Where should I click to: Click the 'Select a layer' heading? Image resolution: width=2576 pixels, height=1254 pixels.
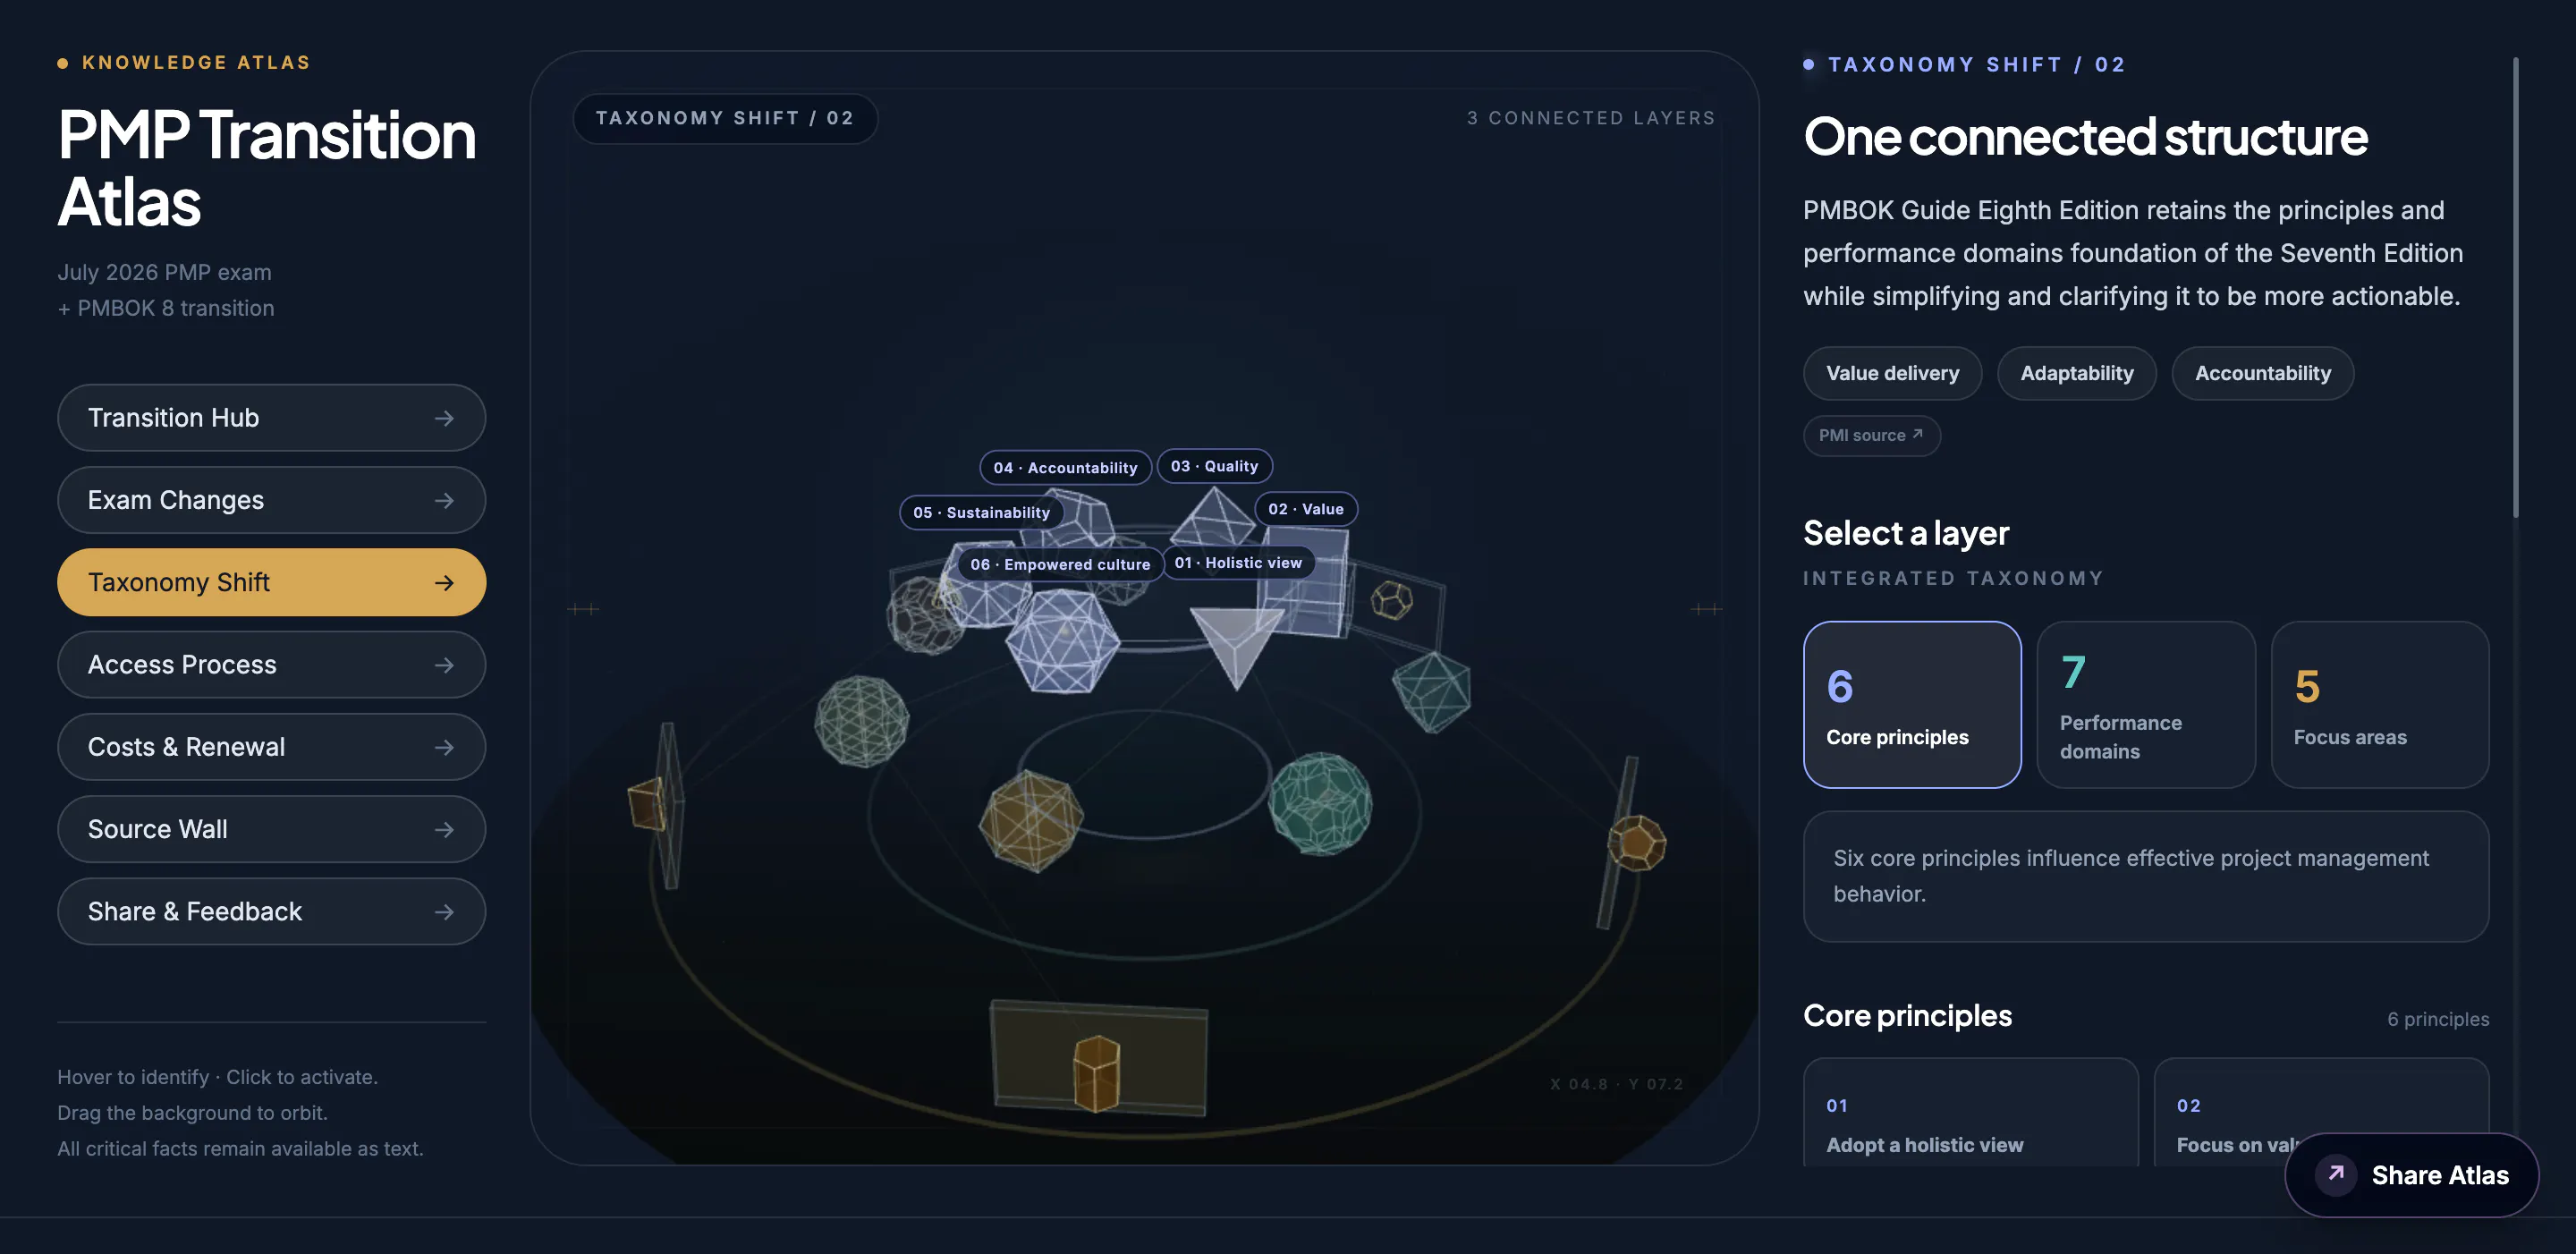(x=1906, y=533)
